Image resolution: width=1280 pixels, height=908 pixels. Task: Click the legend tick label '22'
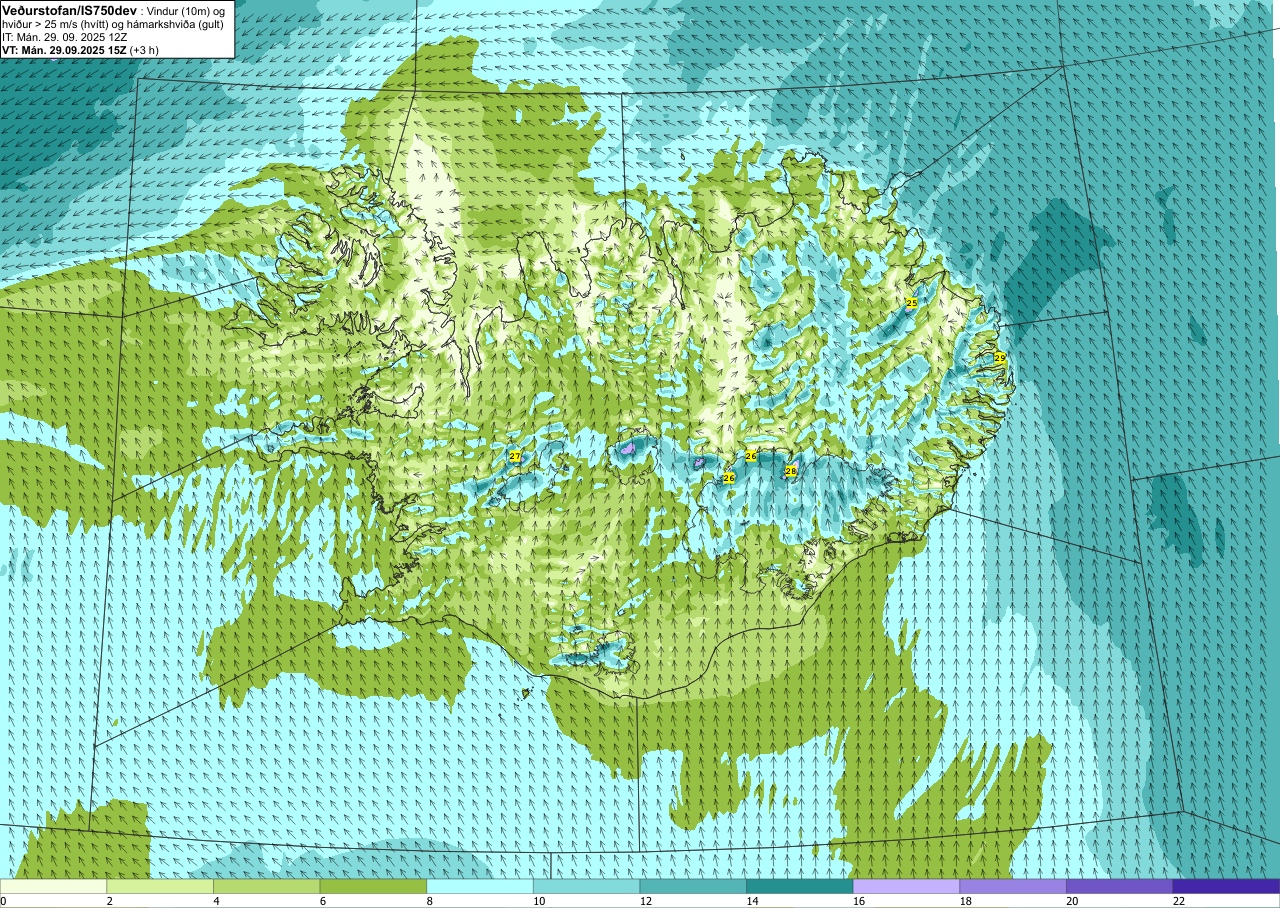click(x=1177, y=901)
